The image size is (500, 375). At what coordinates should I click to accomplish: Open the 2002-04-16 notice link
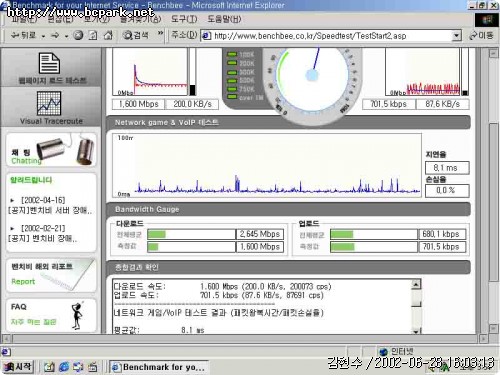49,206
